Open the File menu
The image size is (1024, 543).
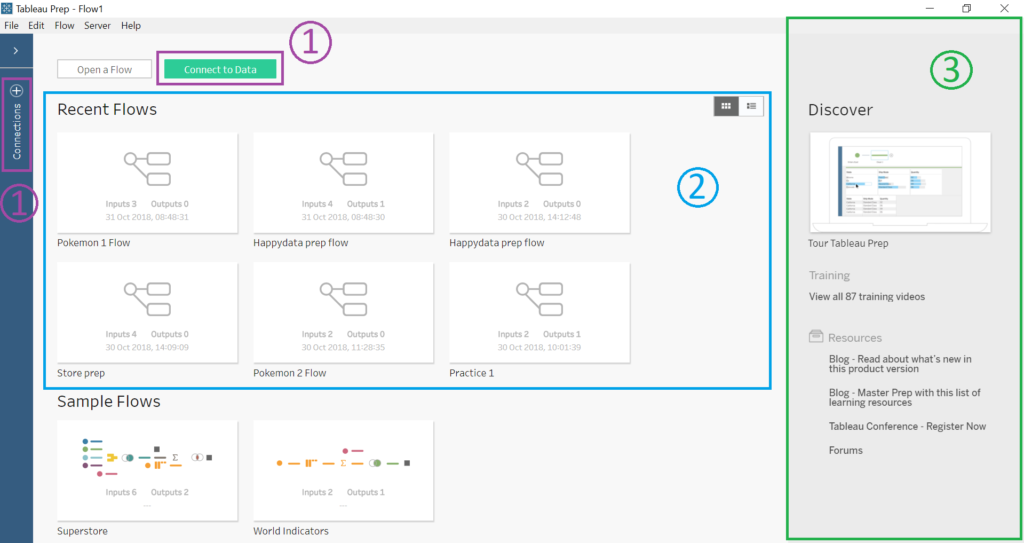click(x=11, y=25)
